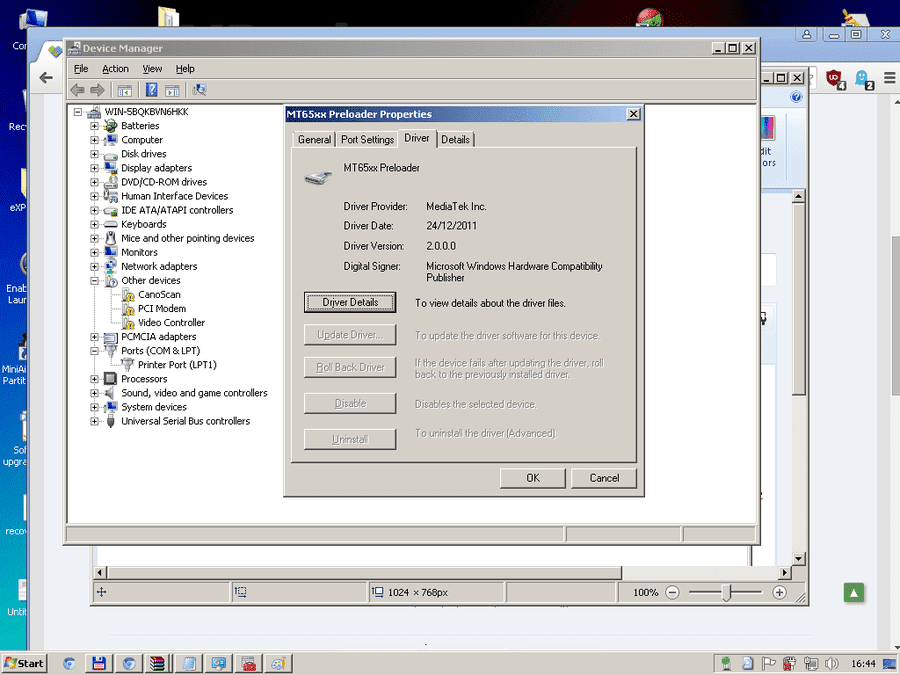The width and height of the screenshot is (900, 675).
Task: Expand the Batteries node
Action: point(95,126)
